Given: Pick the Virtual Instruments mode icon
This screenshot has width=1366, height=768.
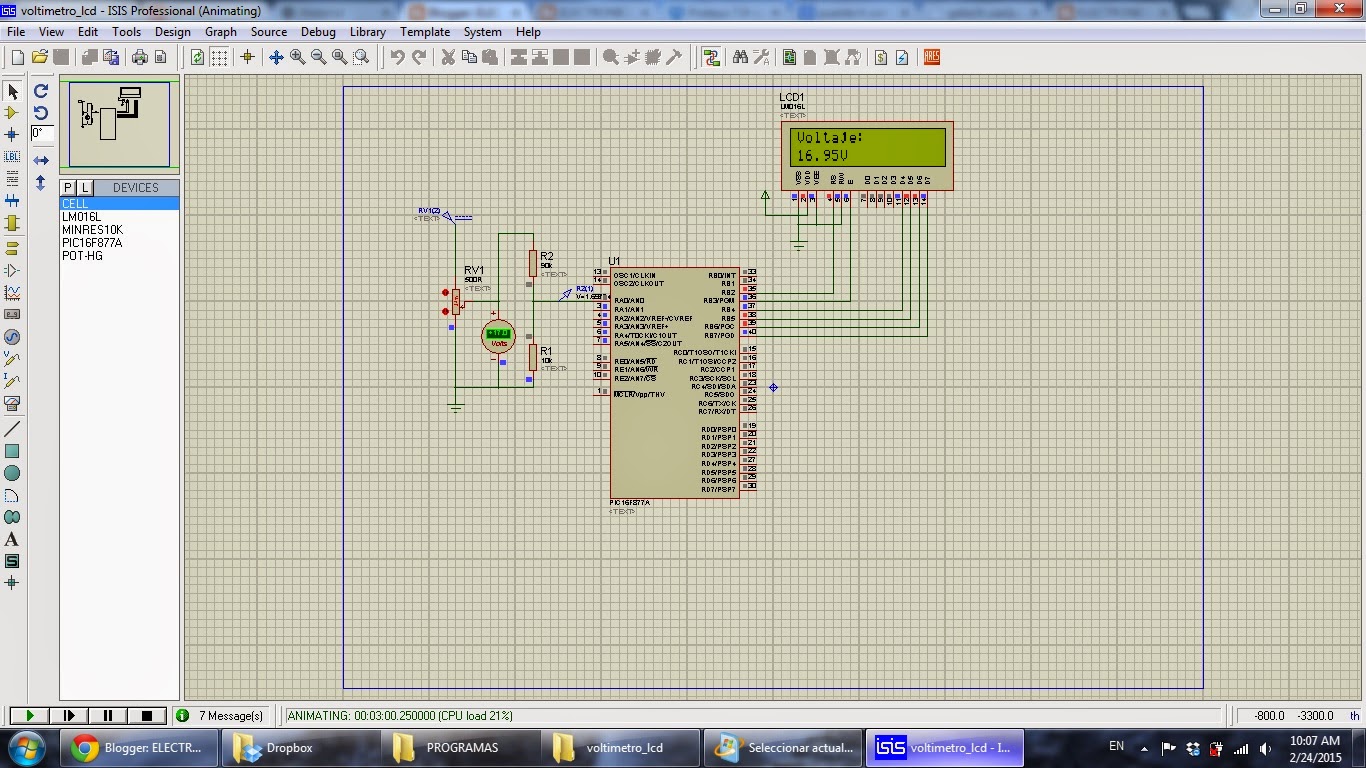Looking at the screenshot, I should (x=12, y=403).
